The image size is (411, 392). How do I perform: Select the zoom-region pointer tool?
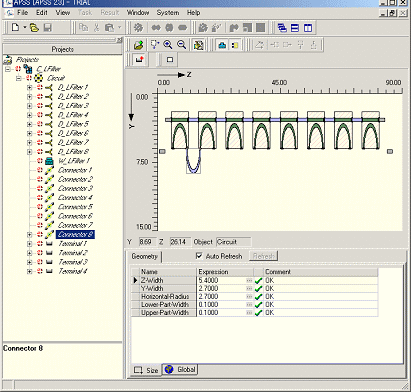click(x=154, y=45)
